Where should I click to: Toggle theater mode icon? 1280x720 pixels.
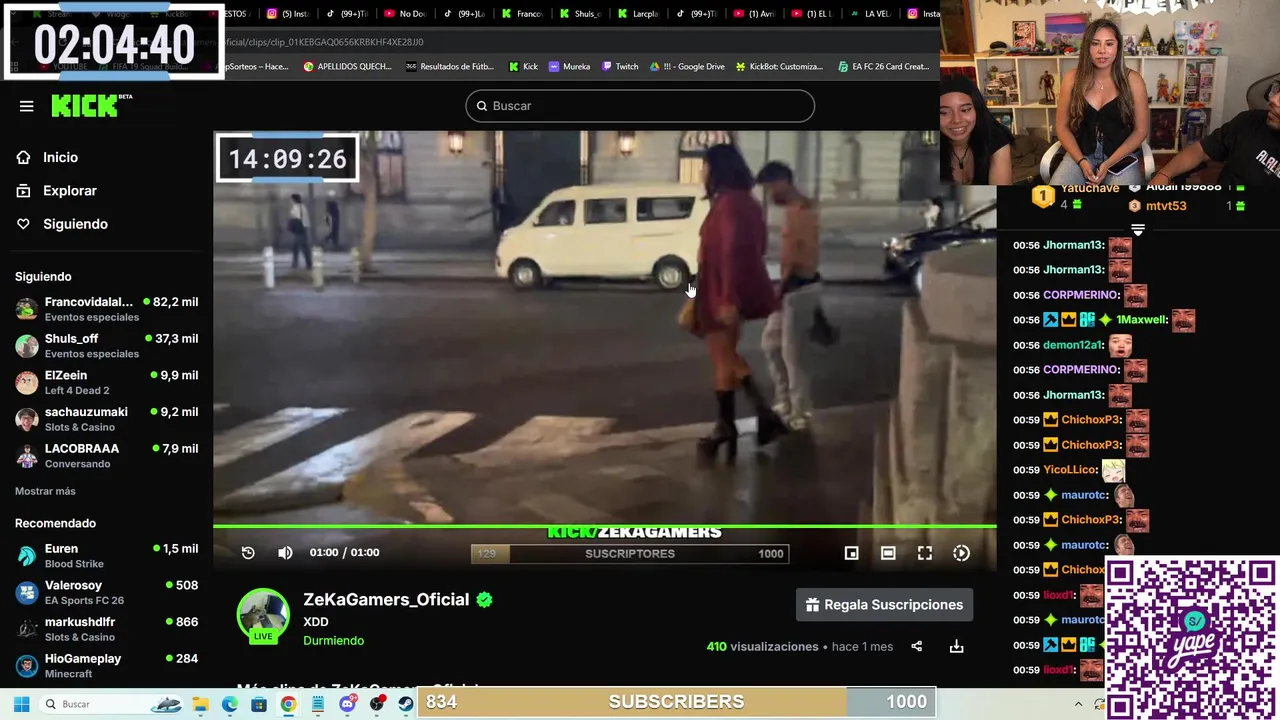tap(888, 553)
